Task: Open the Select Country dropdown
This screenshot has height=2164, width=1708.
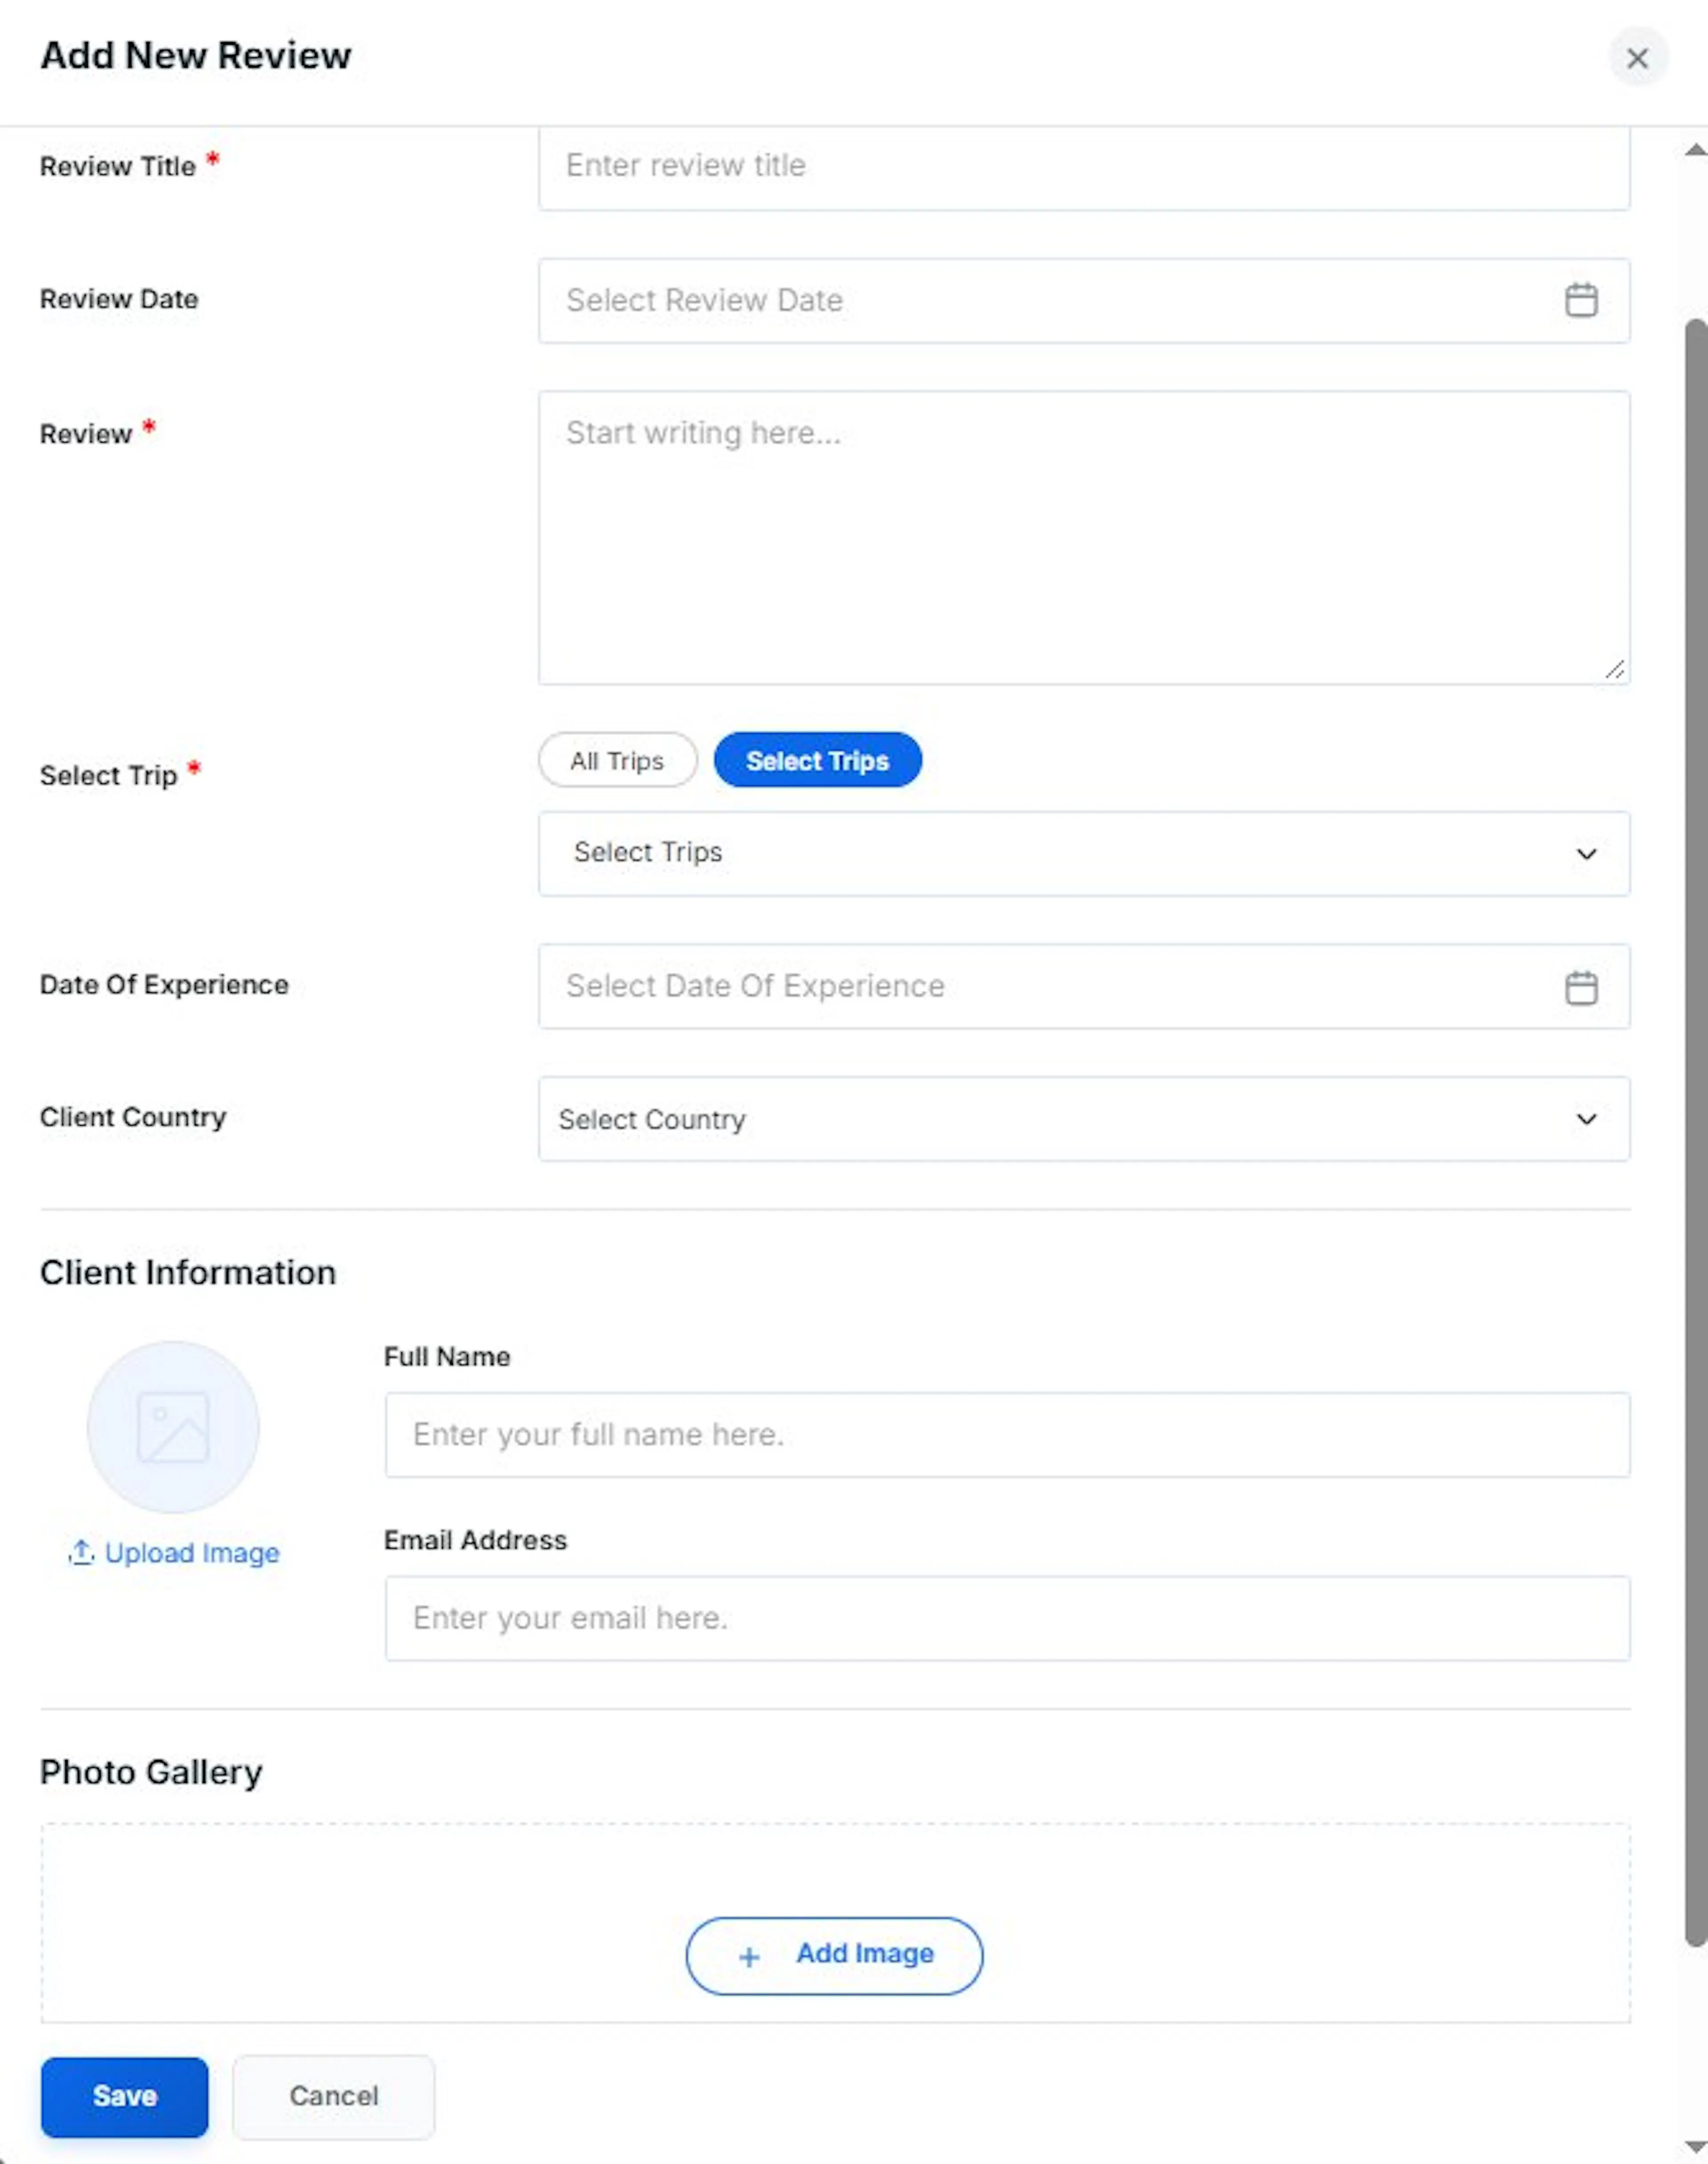Action: tap(1084, 1119)
